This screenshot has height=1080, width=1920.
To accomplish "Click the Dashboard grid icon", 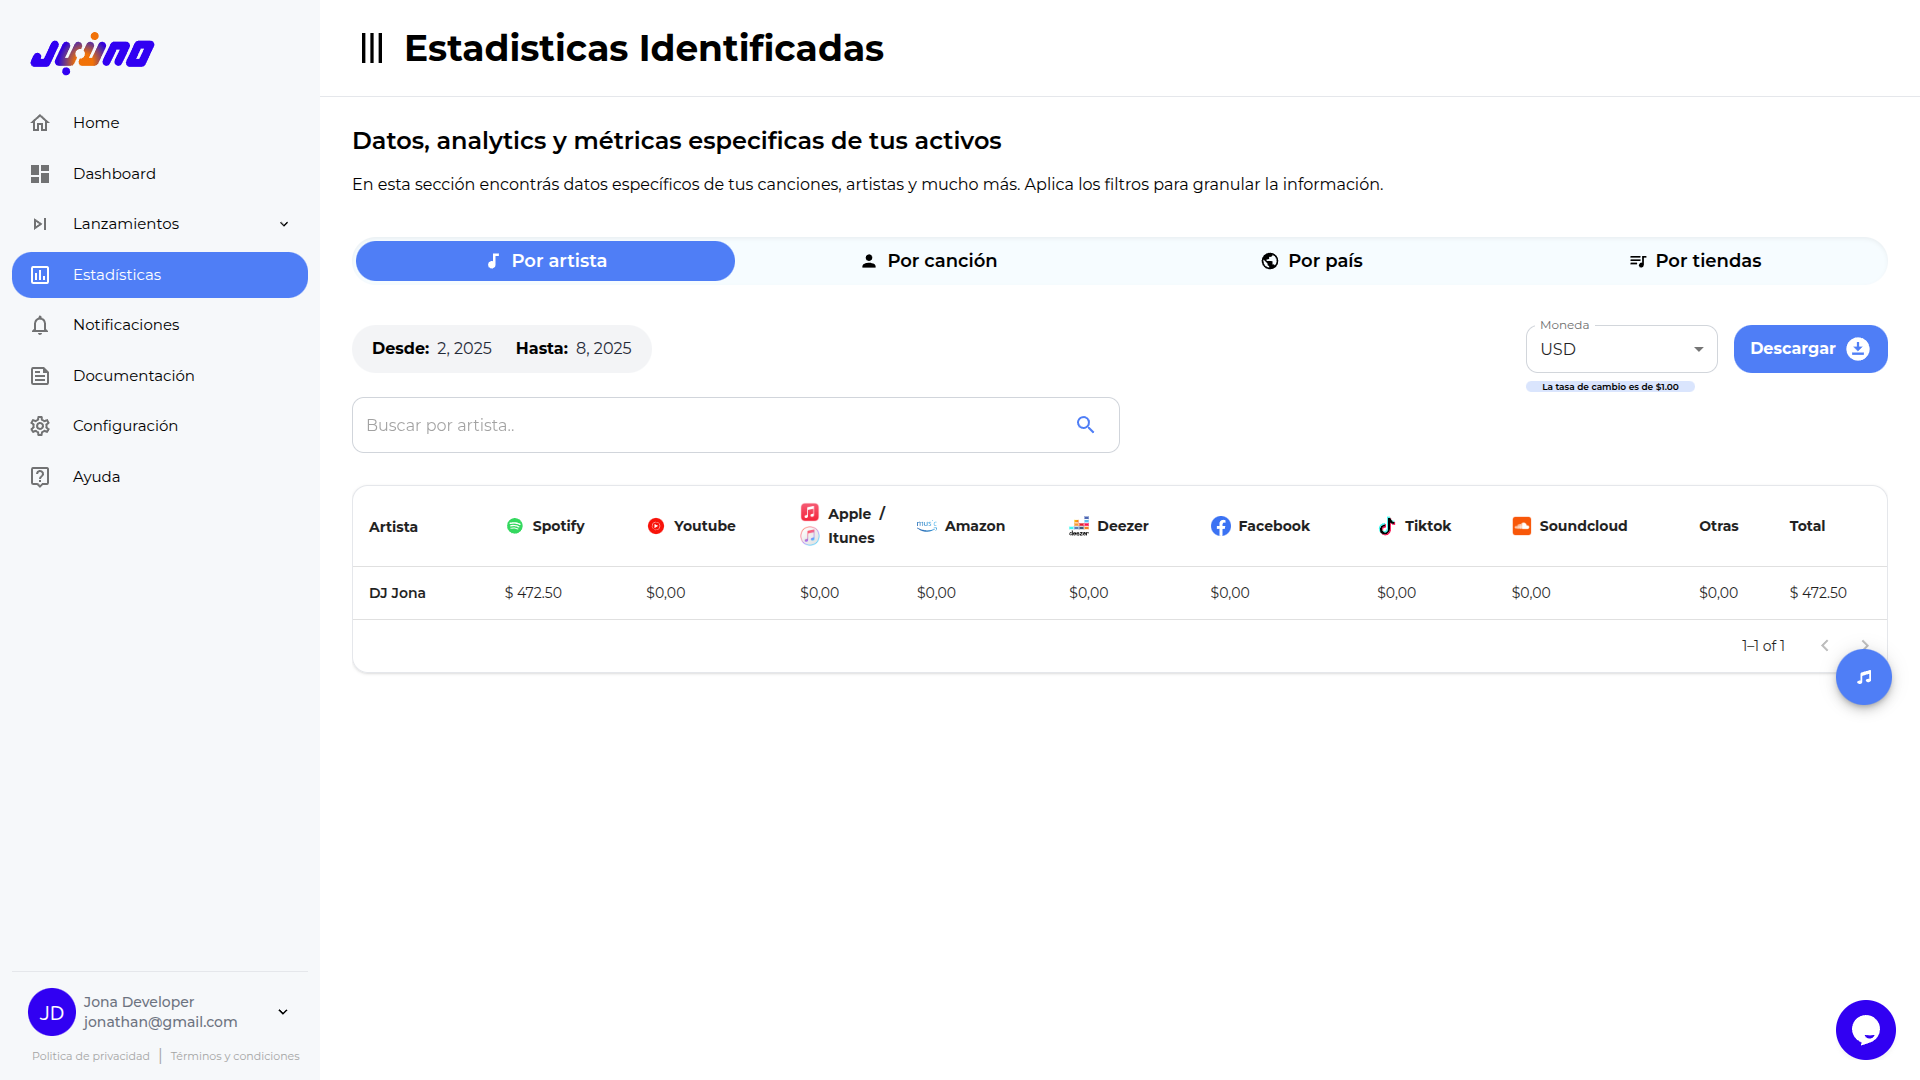I will tap(40, 174).
